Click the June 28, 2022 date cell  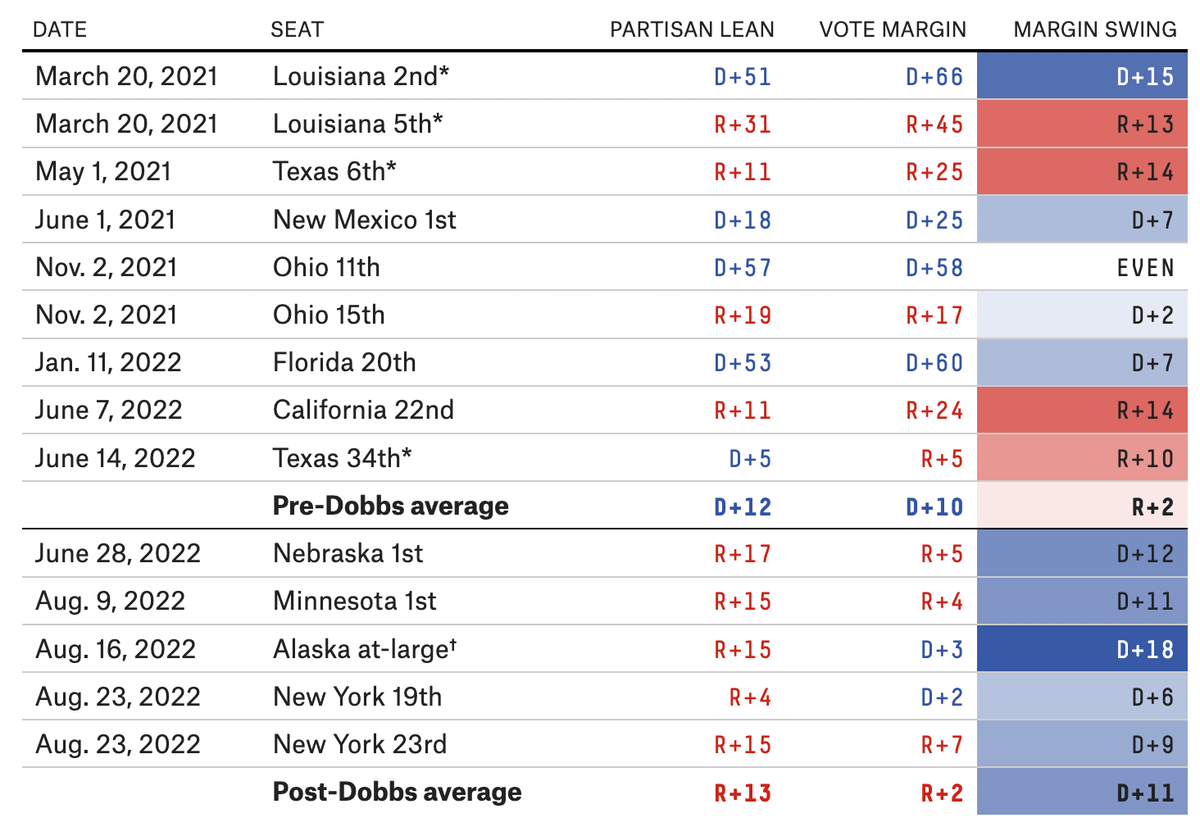[118, 553]
